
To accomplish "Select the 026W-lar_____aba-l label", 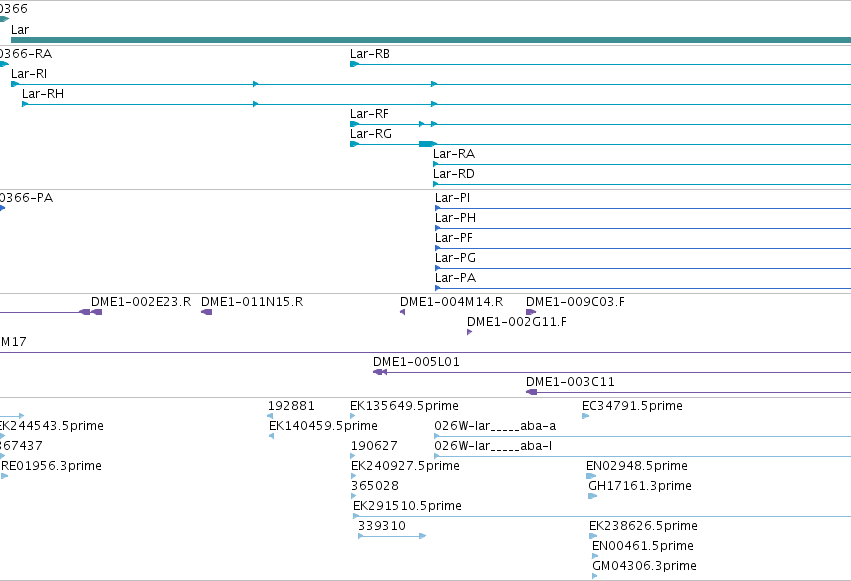I will click(493, 446).
